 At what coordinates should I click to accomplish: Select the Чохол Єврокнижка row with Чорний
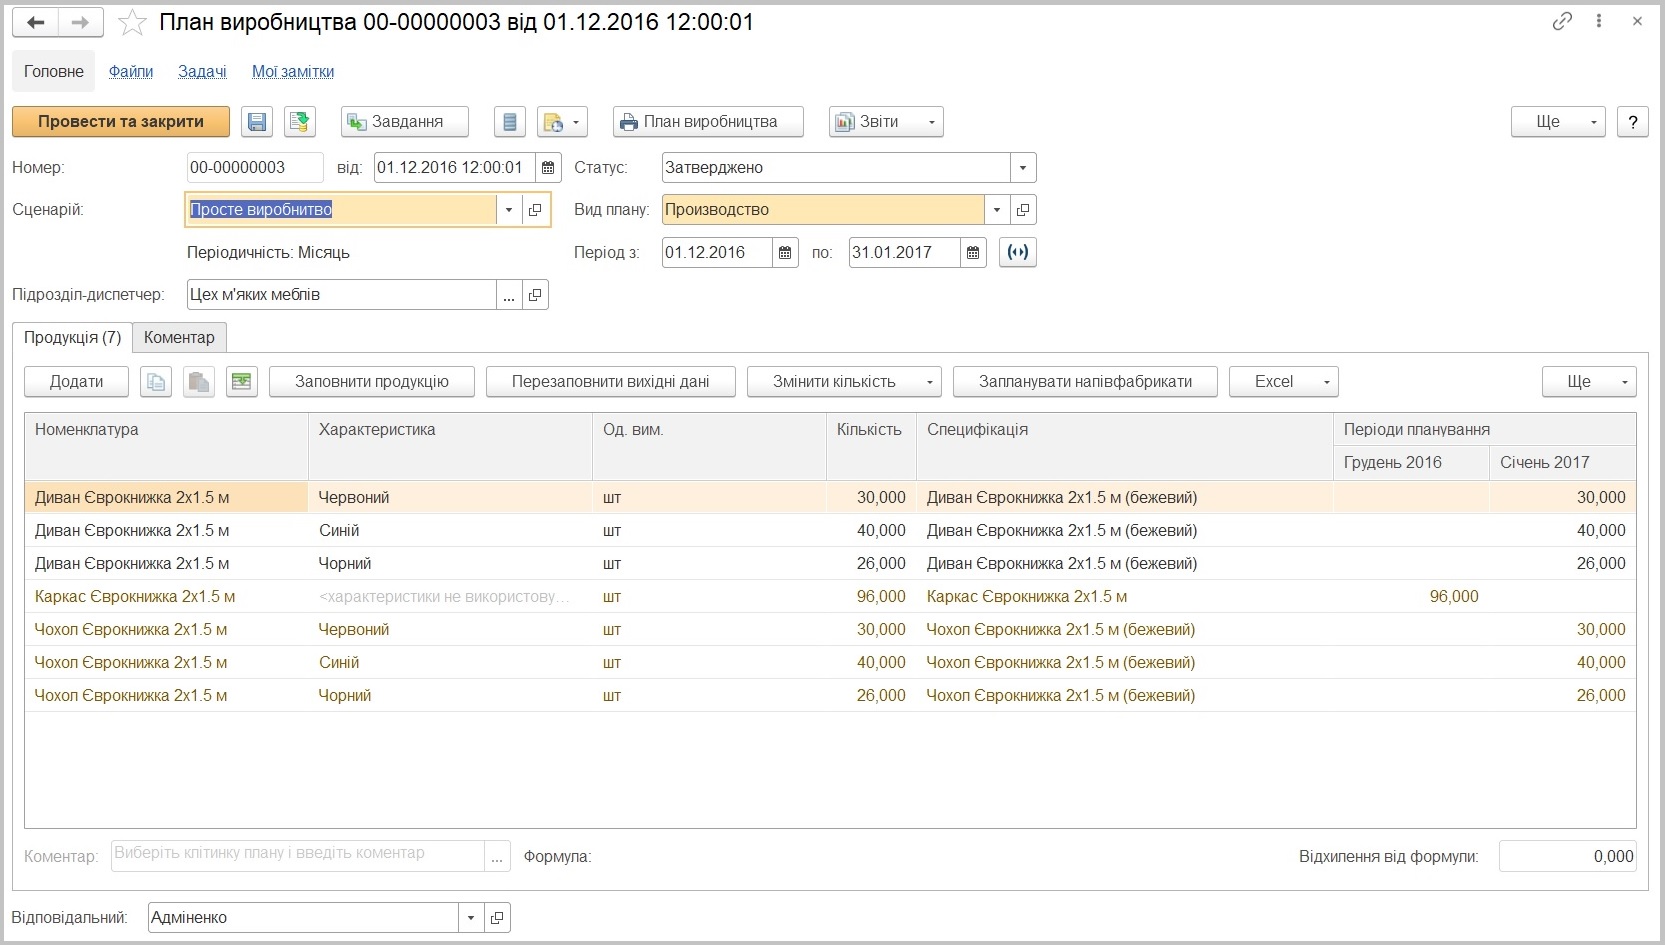pyautogui.click(x=830, y=696)
